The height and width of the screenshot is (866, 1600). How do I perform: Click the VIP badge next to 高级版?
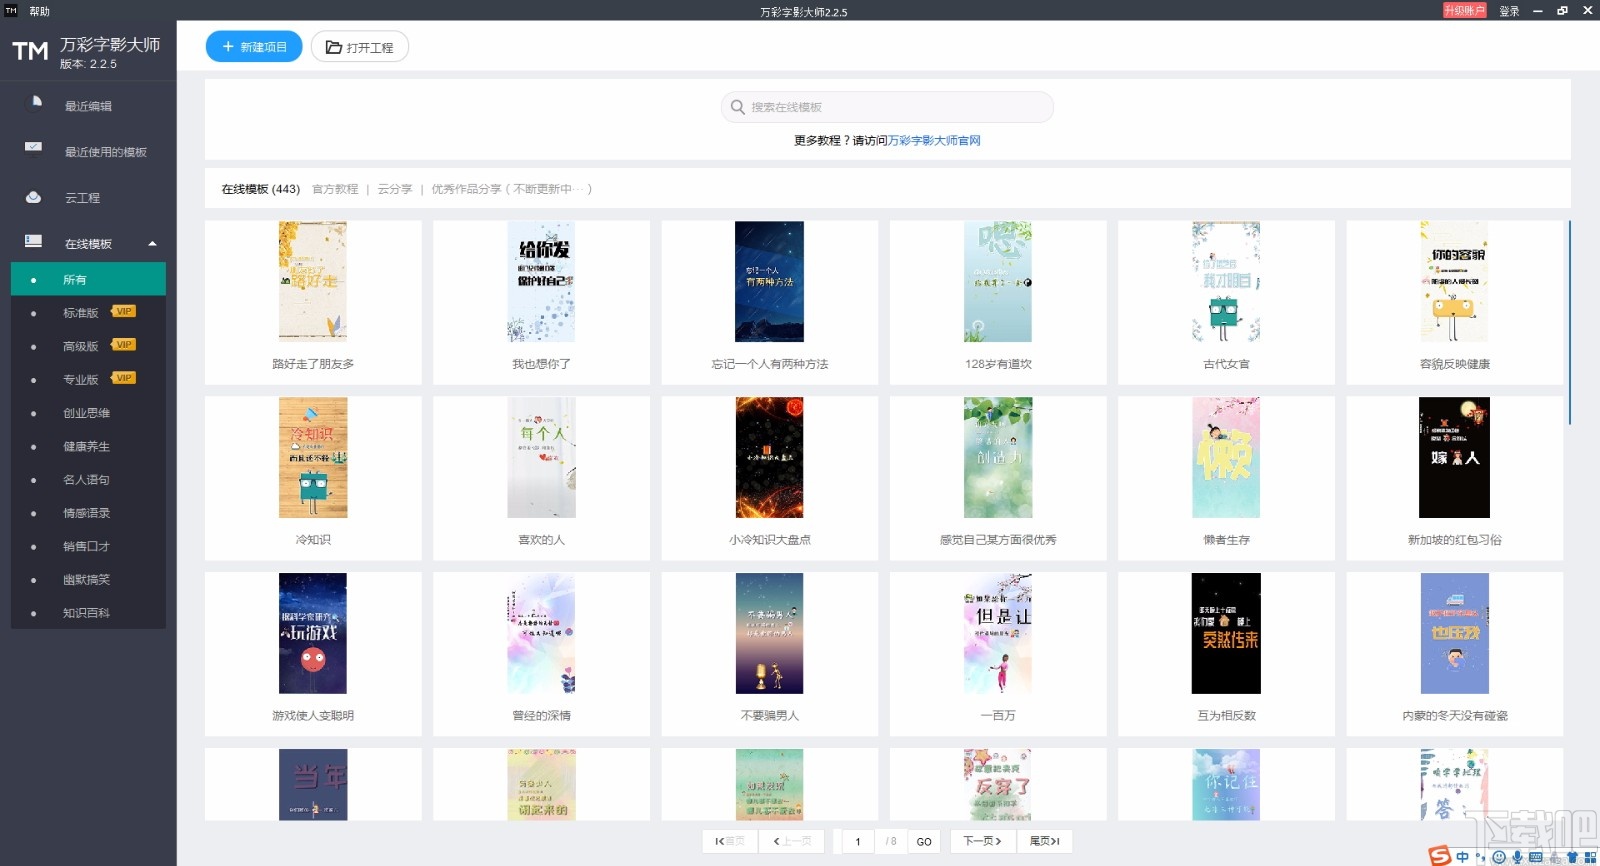[123, 345]
